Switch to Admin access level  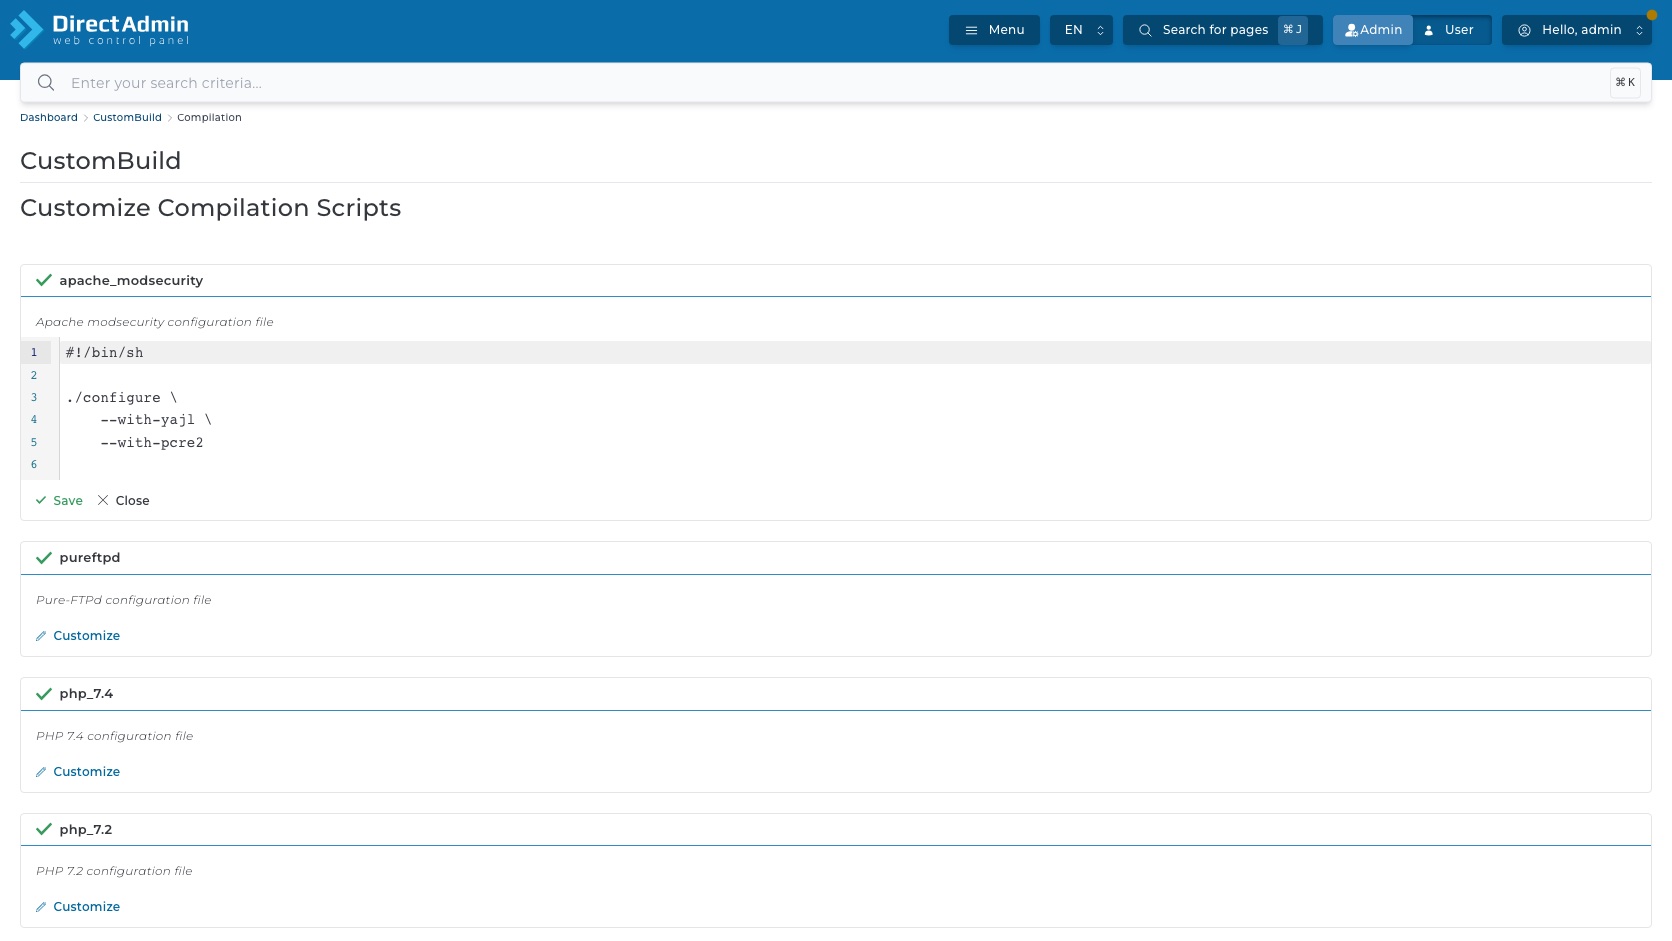coord(1373,30)
